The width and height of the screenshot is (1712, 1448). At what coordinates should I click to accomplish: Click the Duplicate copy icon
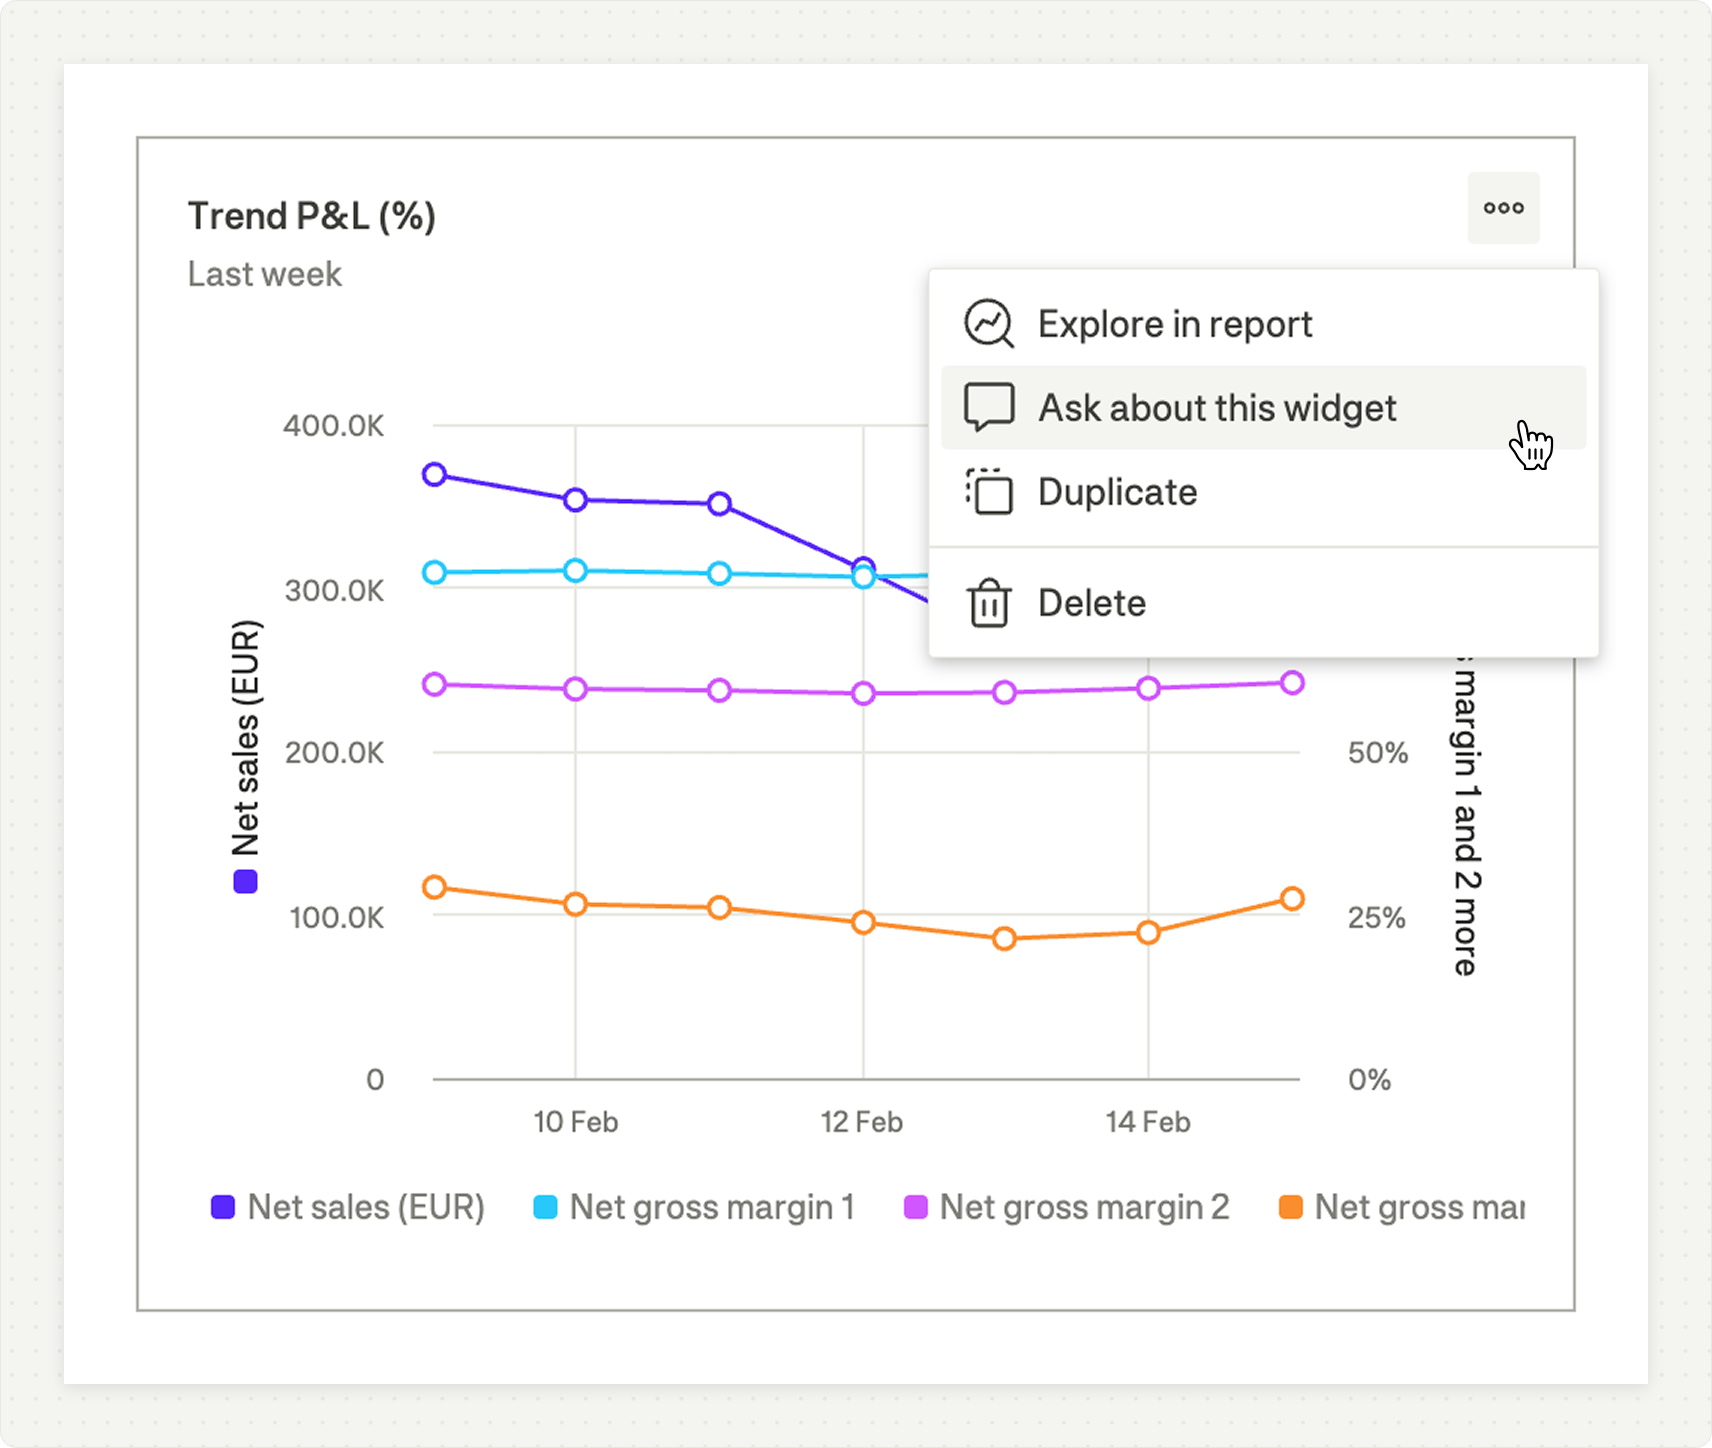click(x=988, y=492)
